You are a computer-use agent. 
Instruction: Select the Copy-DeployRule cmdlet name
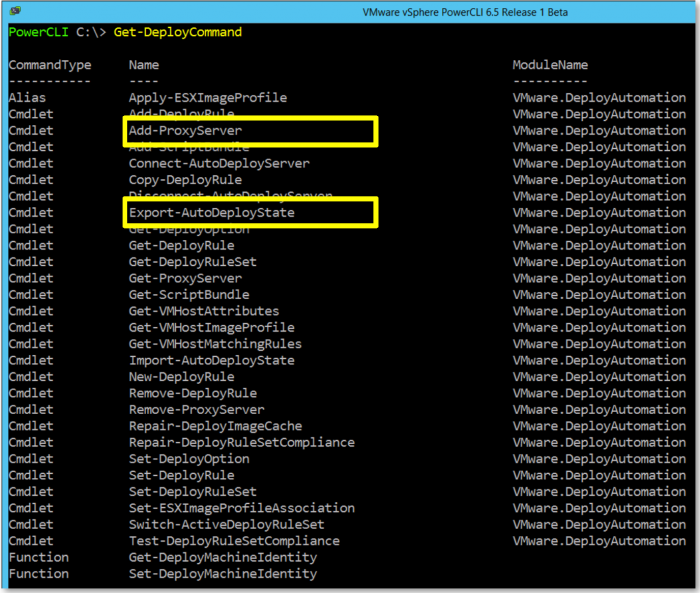click(185, 180)
